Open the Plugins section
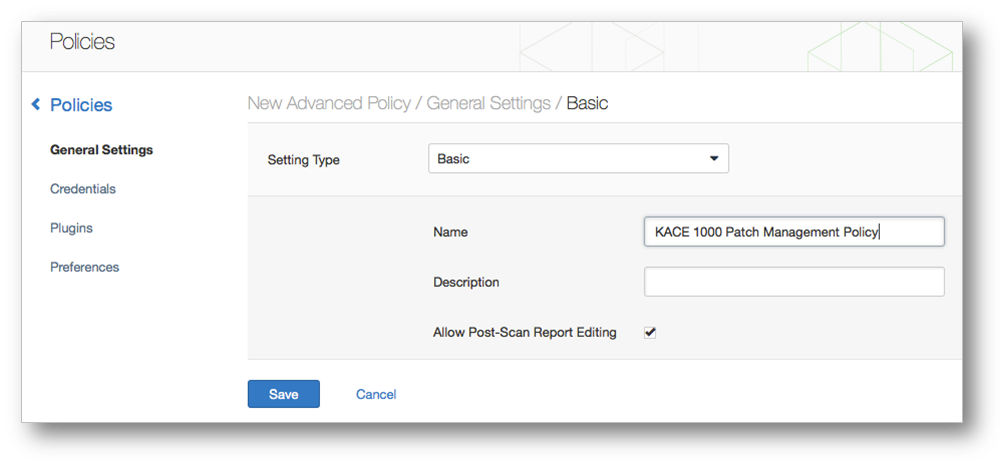Screen dimensions: 1005x465 71,228
